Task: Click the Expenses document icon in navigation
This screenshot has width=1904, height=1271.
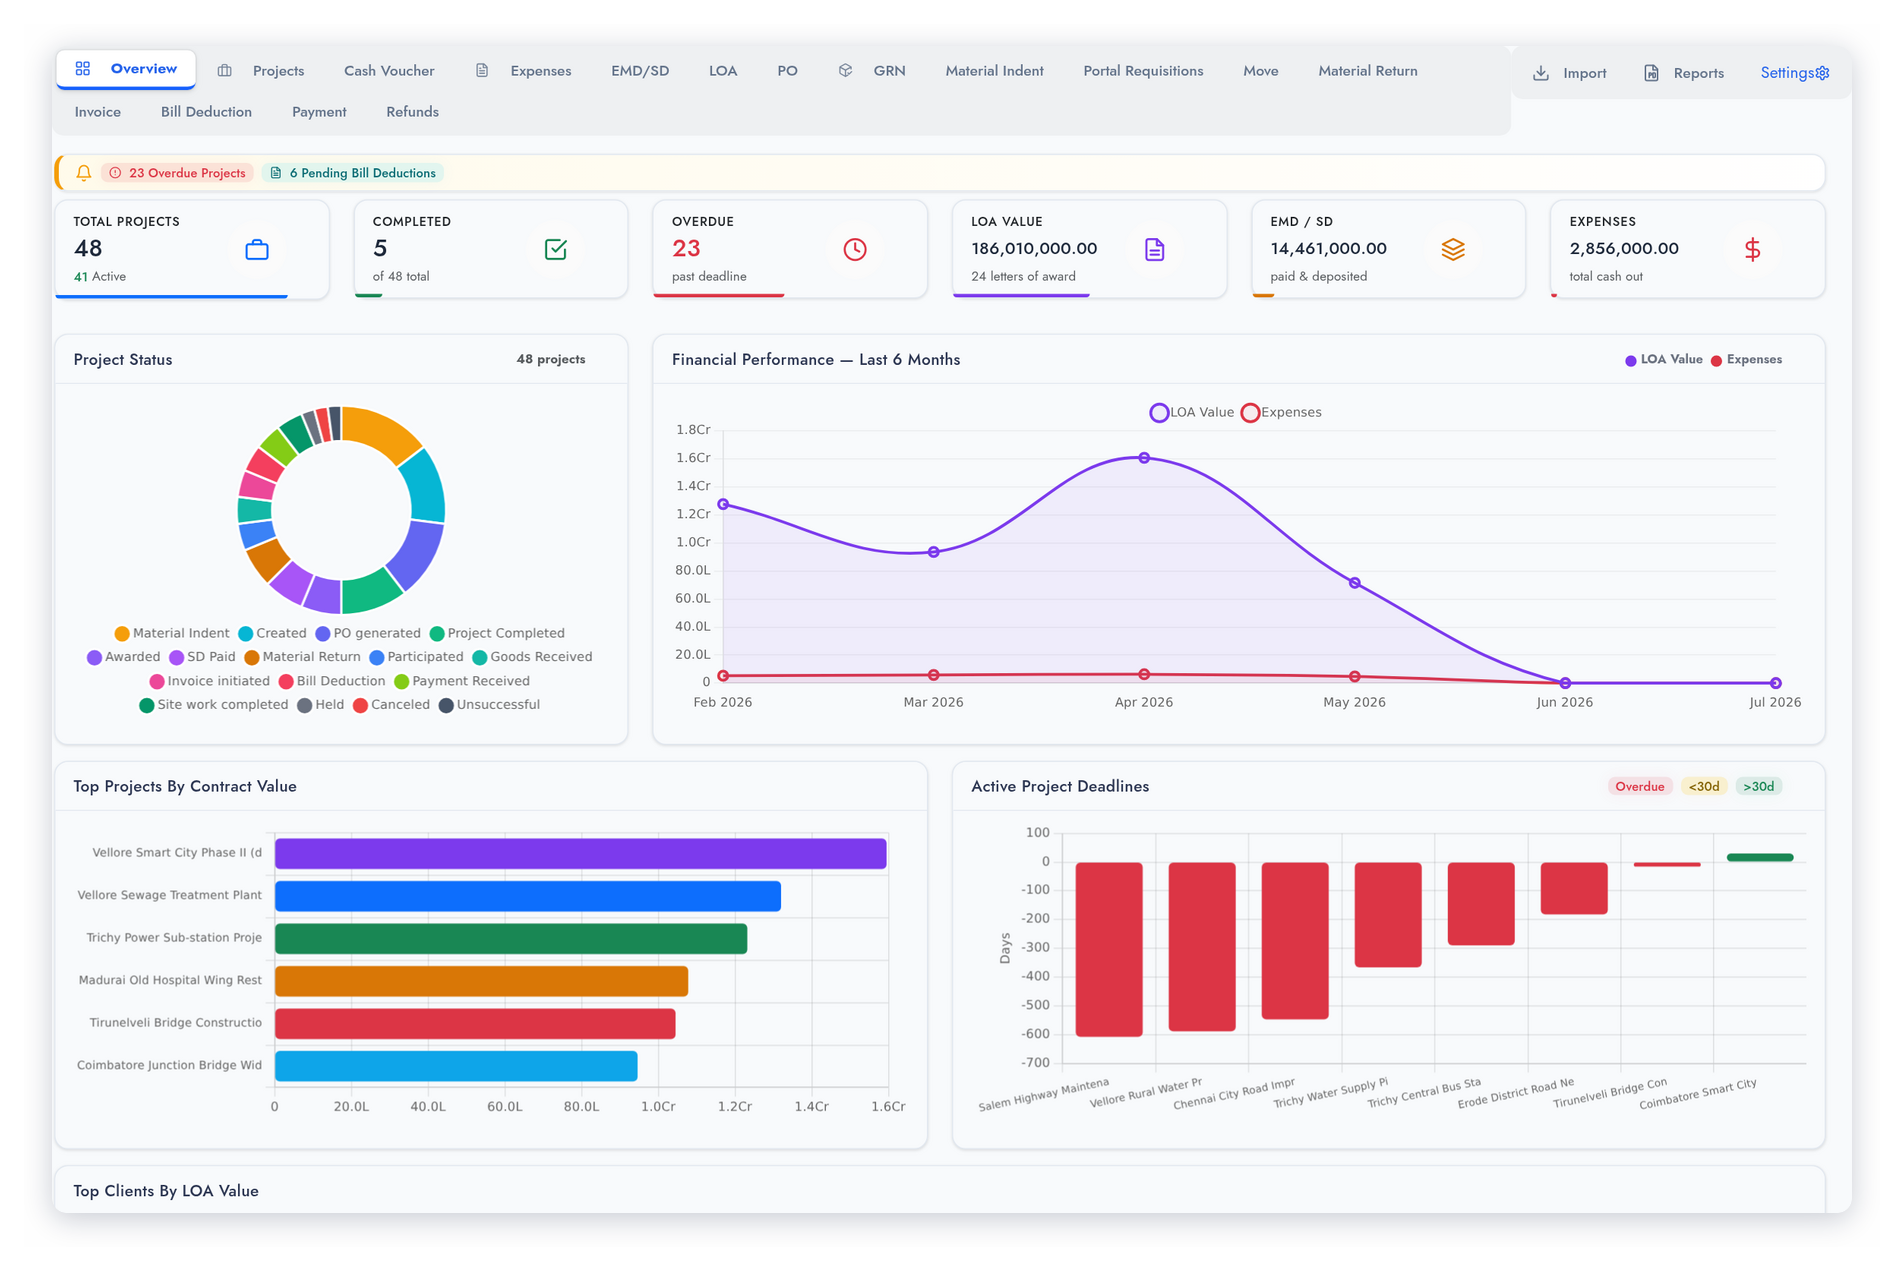Action: [482, 71]
